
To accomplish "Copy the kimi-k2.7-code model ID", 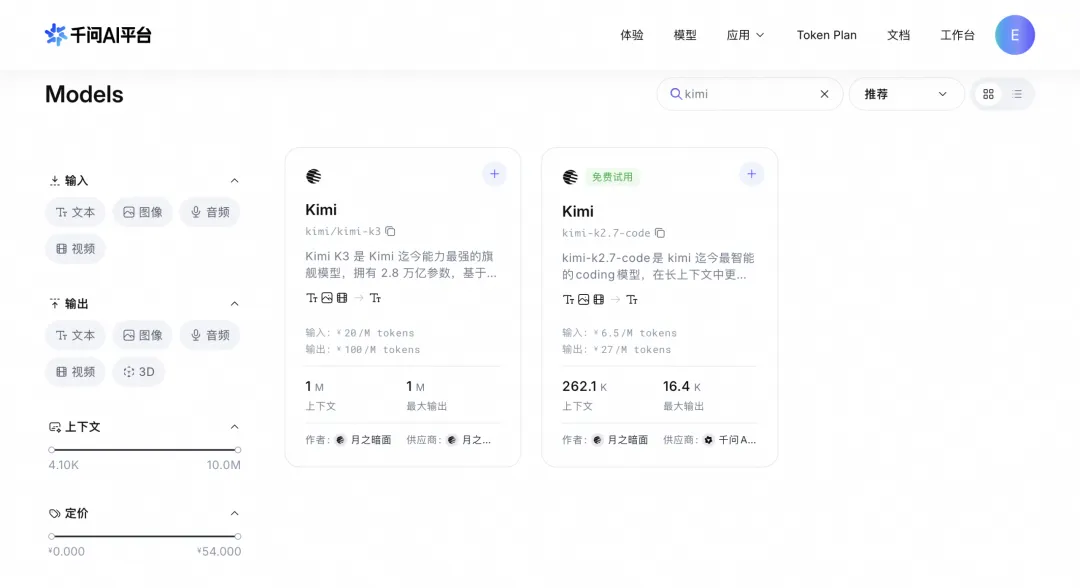I will click(x=660, y=233).
